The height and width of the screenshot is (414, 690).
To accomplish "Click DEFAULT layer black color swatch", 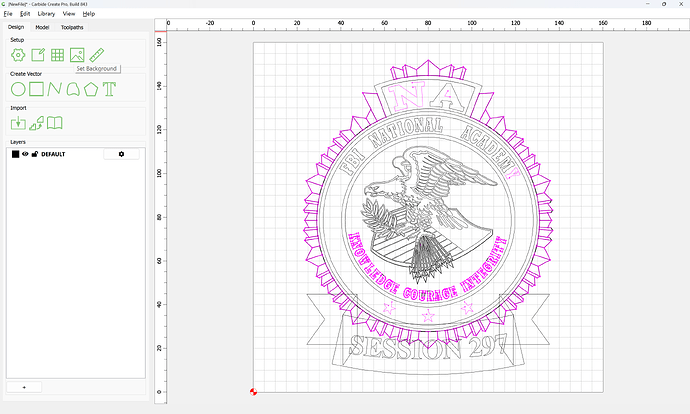I will 15,154.
